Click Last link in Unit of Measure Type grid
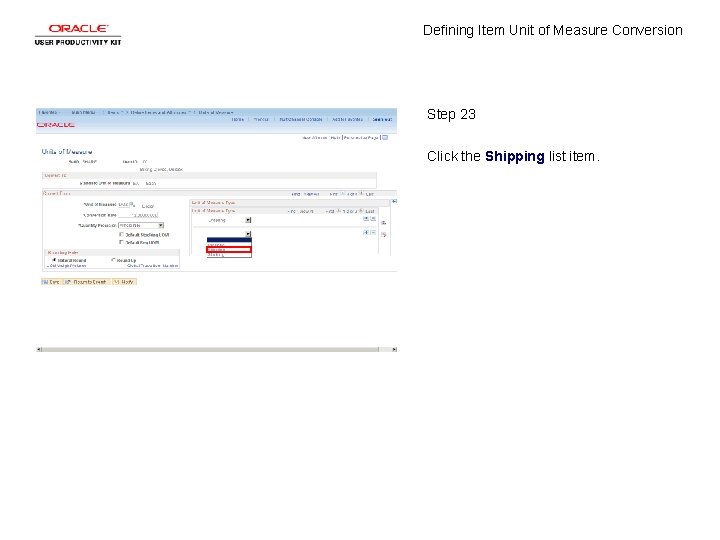Screen dimensions: 720x540 370,211
